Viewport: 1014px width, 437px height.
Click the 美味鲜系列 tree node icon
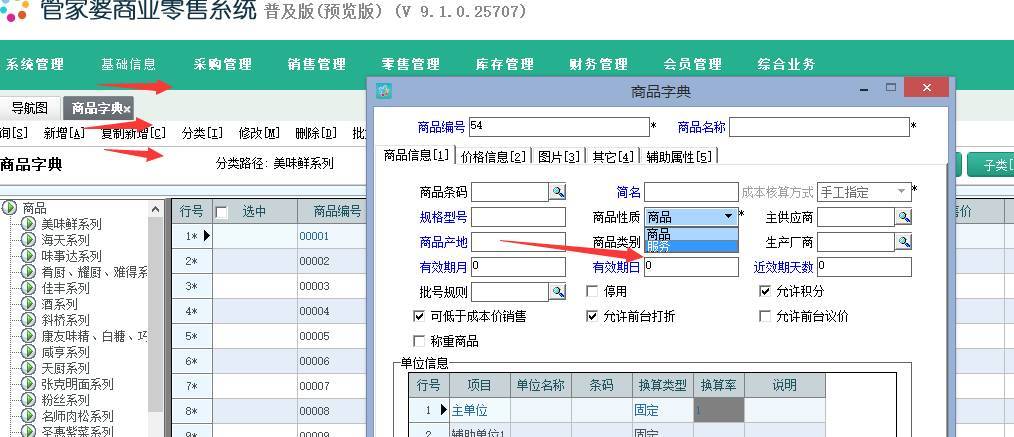click(28, 224)
